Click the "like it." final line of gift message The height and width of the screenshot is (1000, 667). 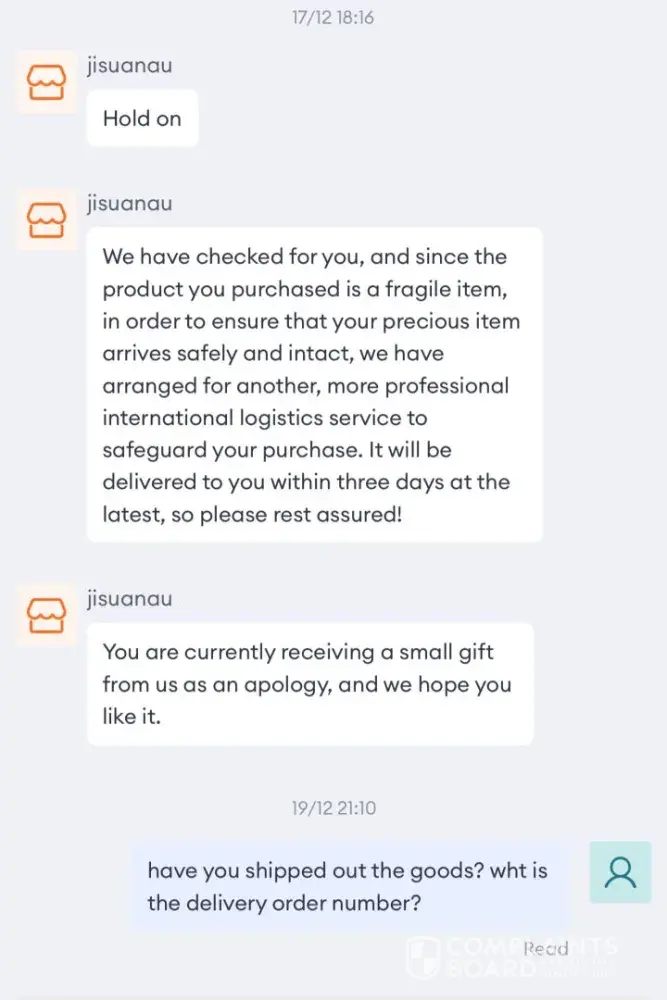(130, 717)
